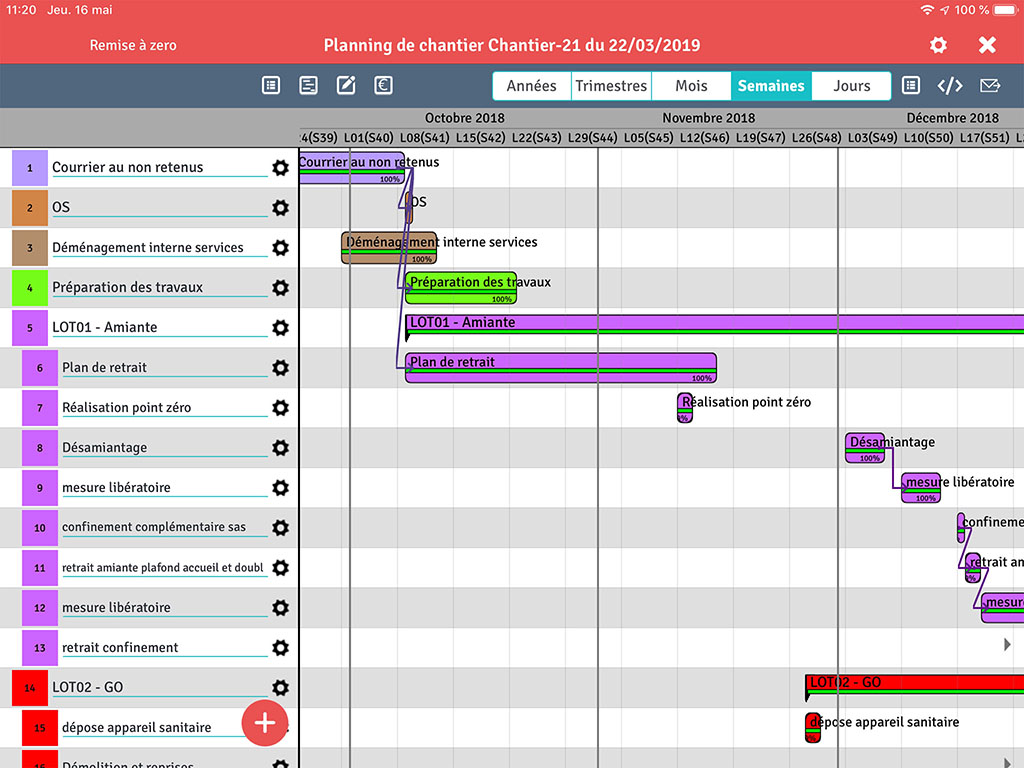Click arrow marker on retrait confinement row
The image size is (1024, 768).
pyautogui.click(x=1007, y=645)
